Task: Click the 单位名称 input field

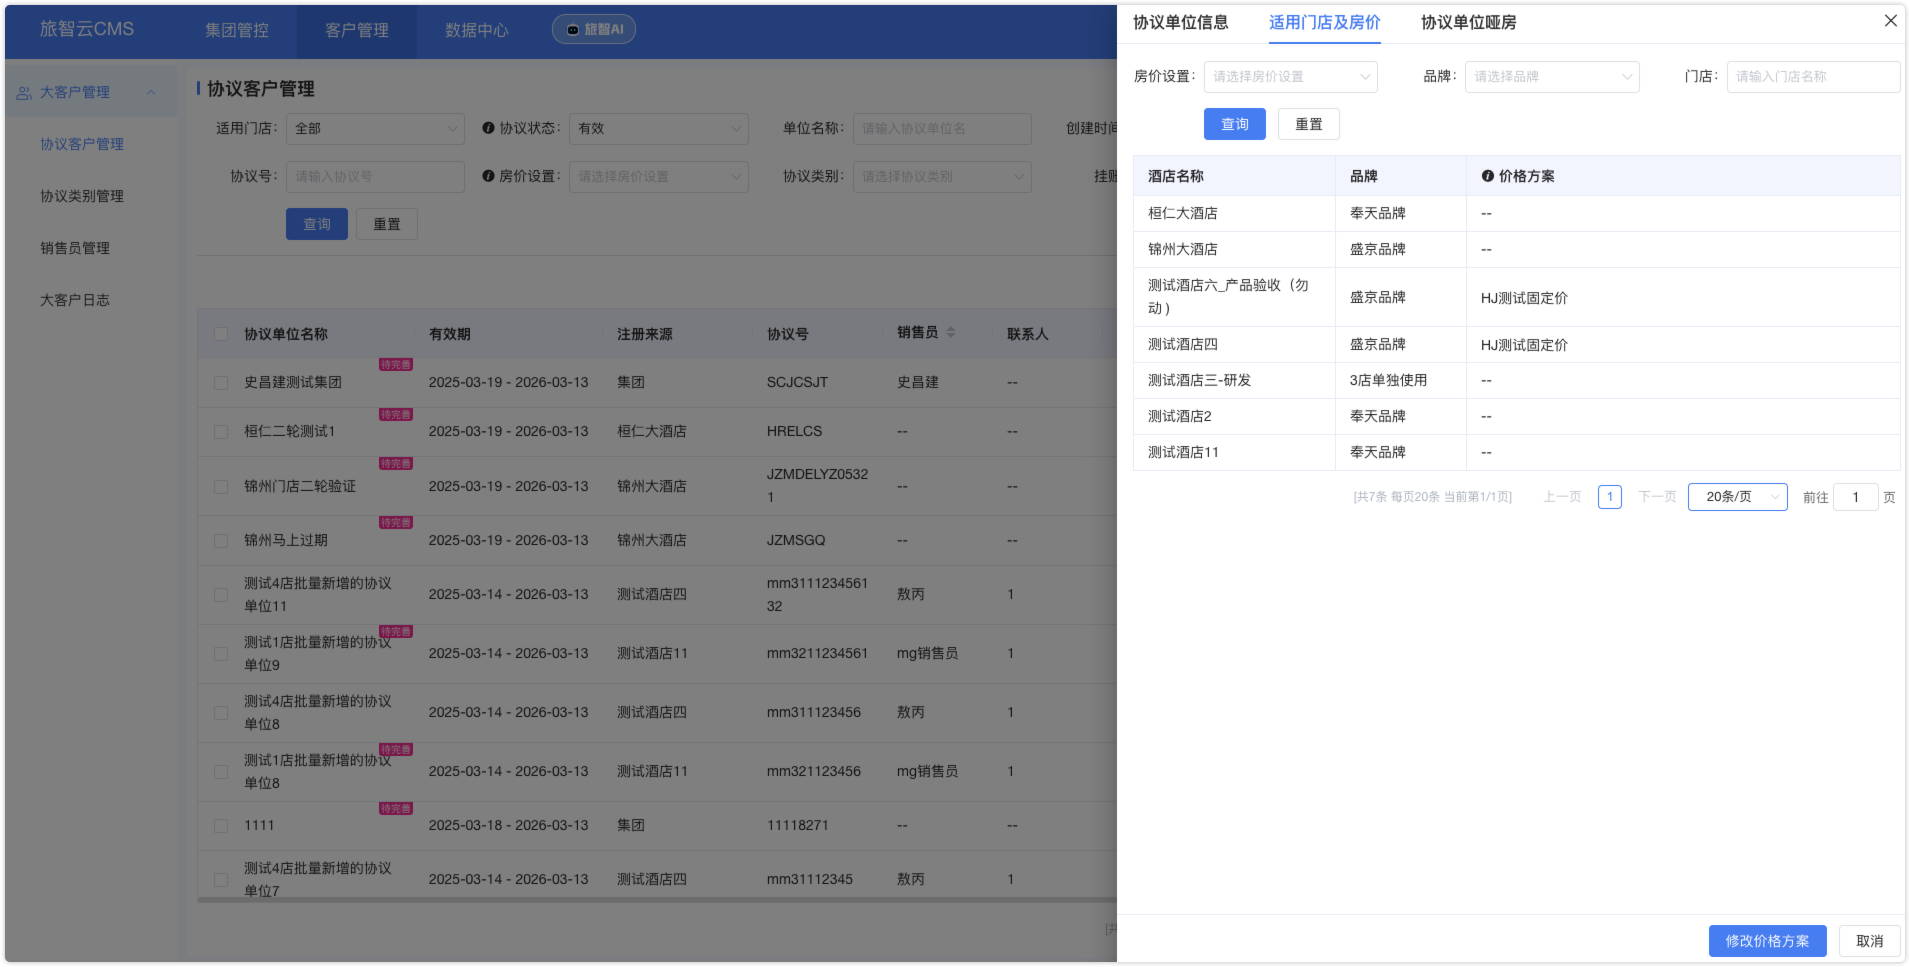Action: pyautogui.click(x=942, y=128)
